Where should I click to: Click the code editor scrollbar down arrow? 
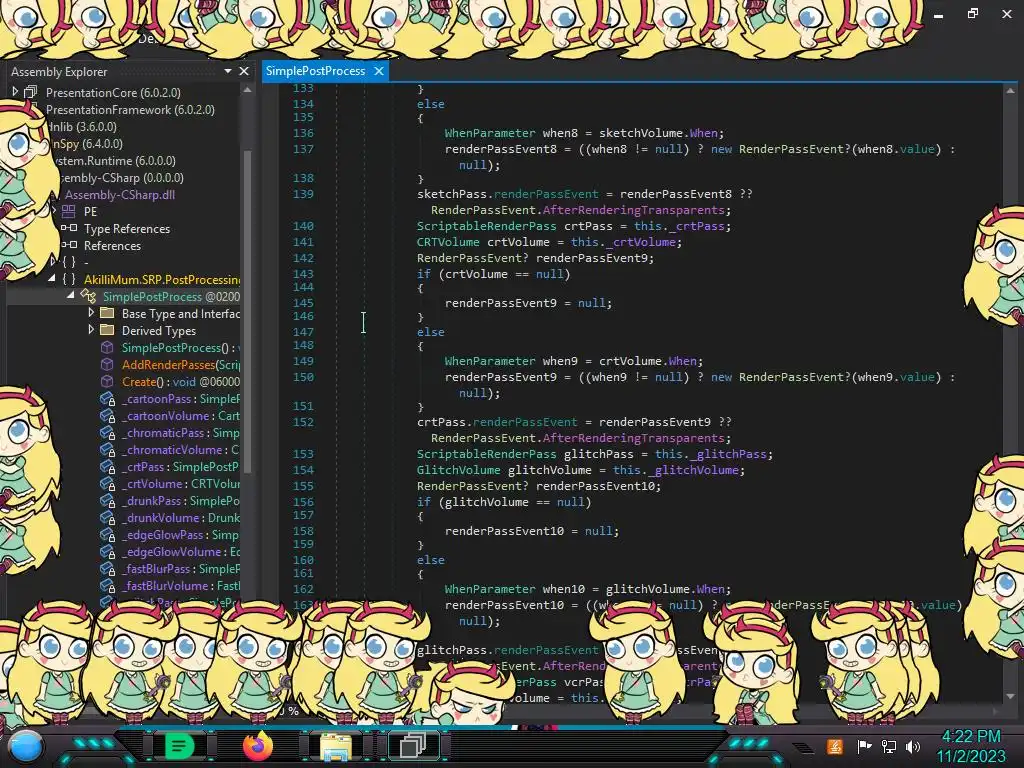pyautogui.click(x=1010, y=696)
